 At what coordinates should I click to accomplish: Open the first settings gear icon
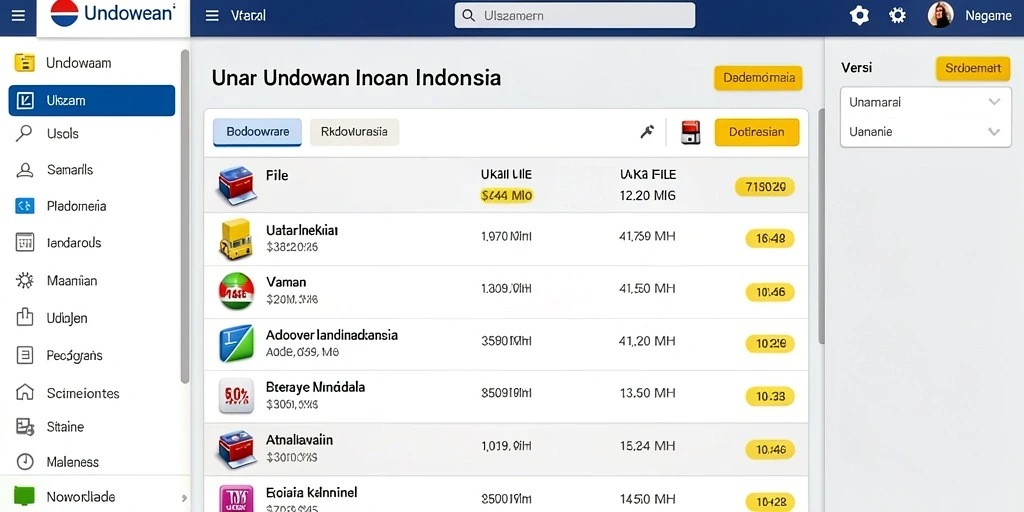point(859,16)
